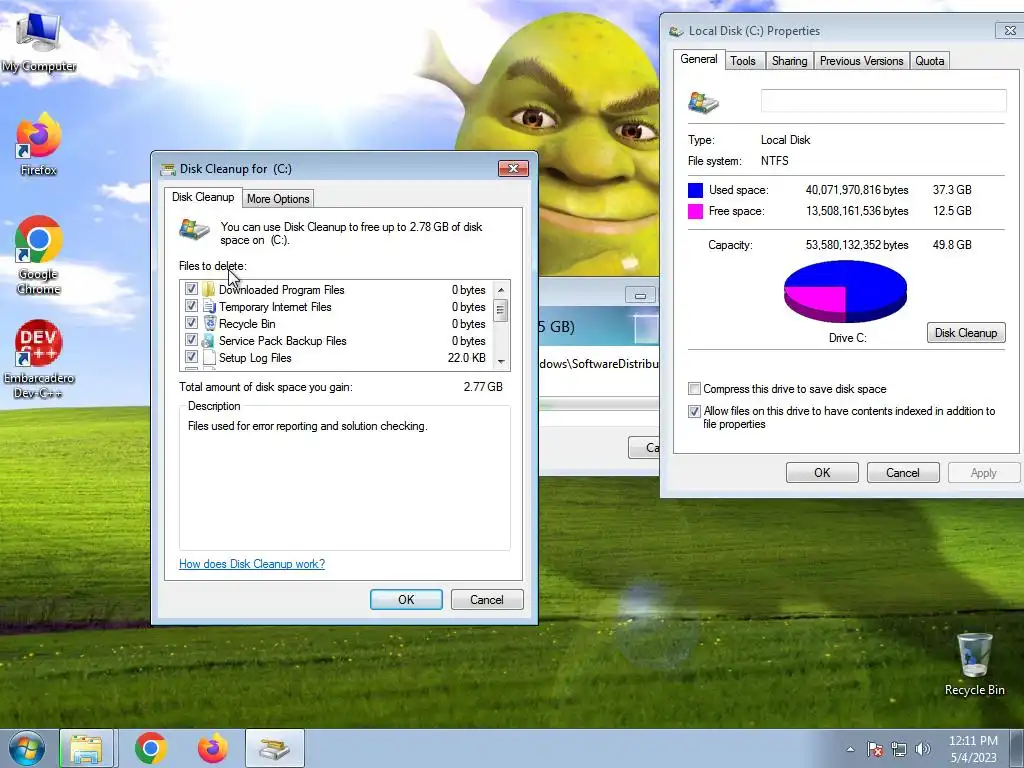Switch to the Tools tab

coord(743,61)
